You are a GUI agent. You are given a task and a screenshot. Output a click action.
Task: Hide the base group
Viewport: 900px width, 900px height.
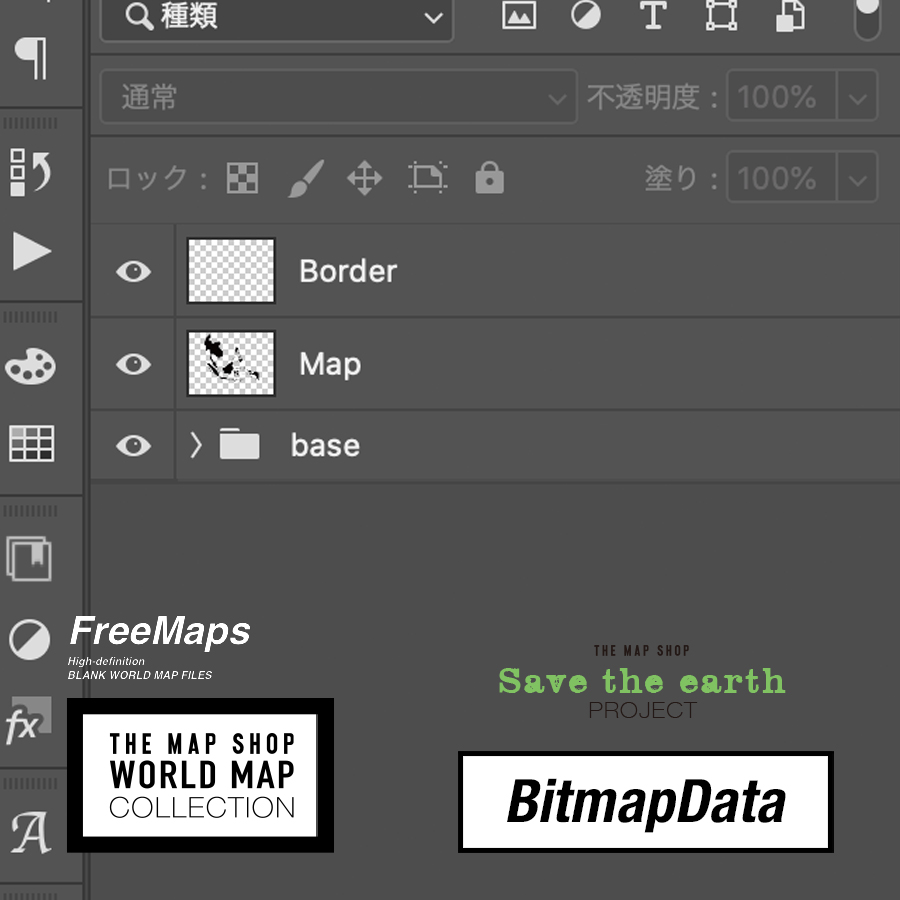tap(133, 445)
